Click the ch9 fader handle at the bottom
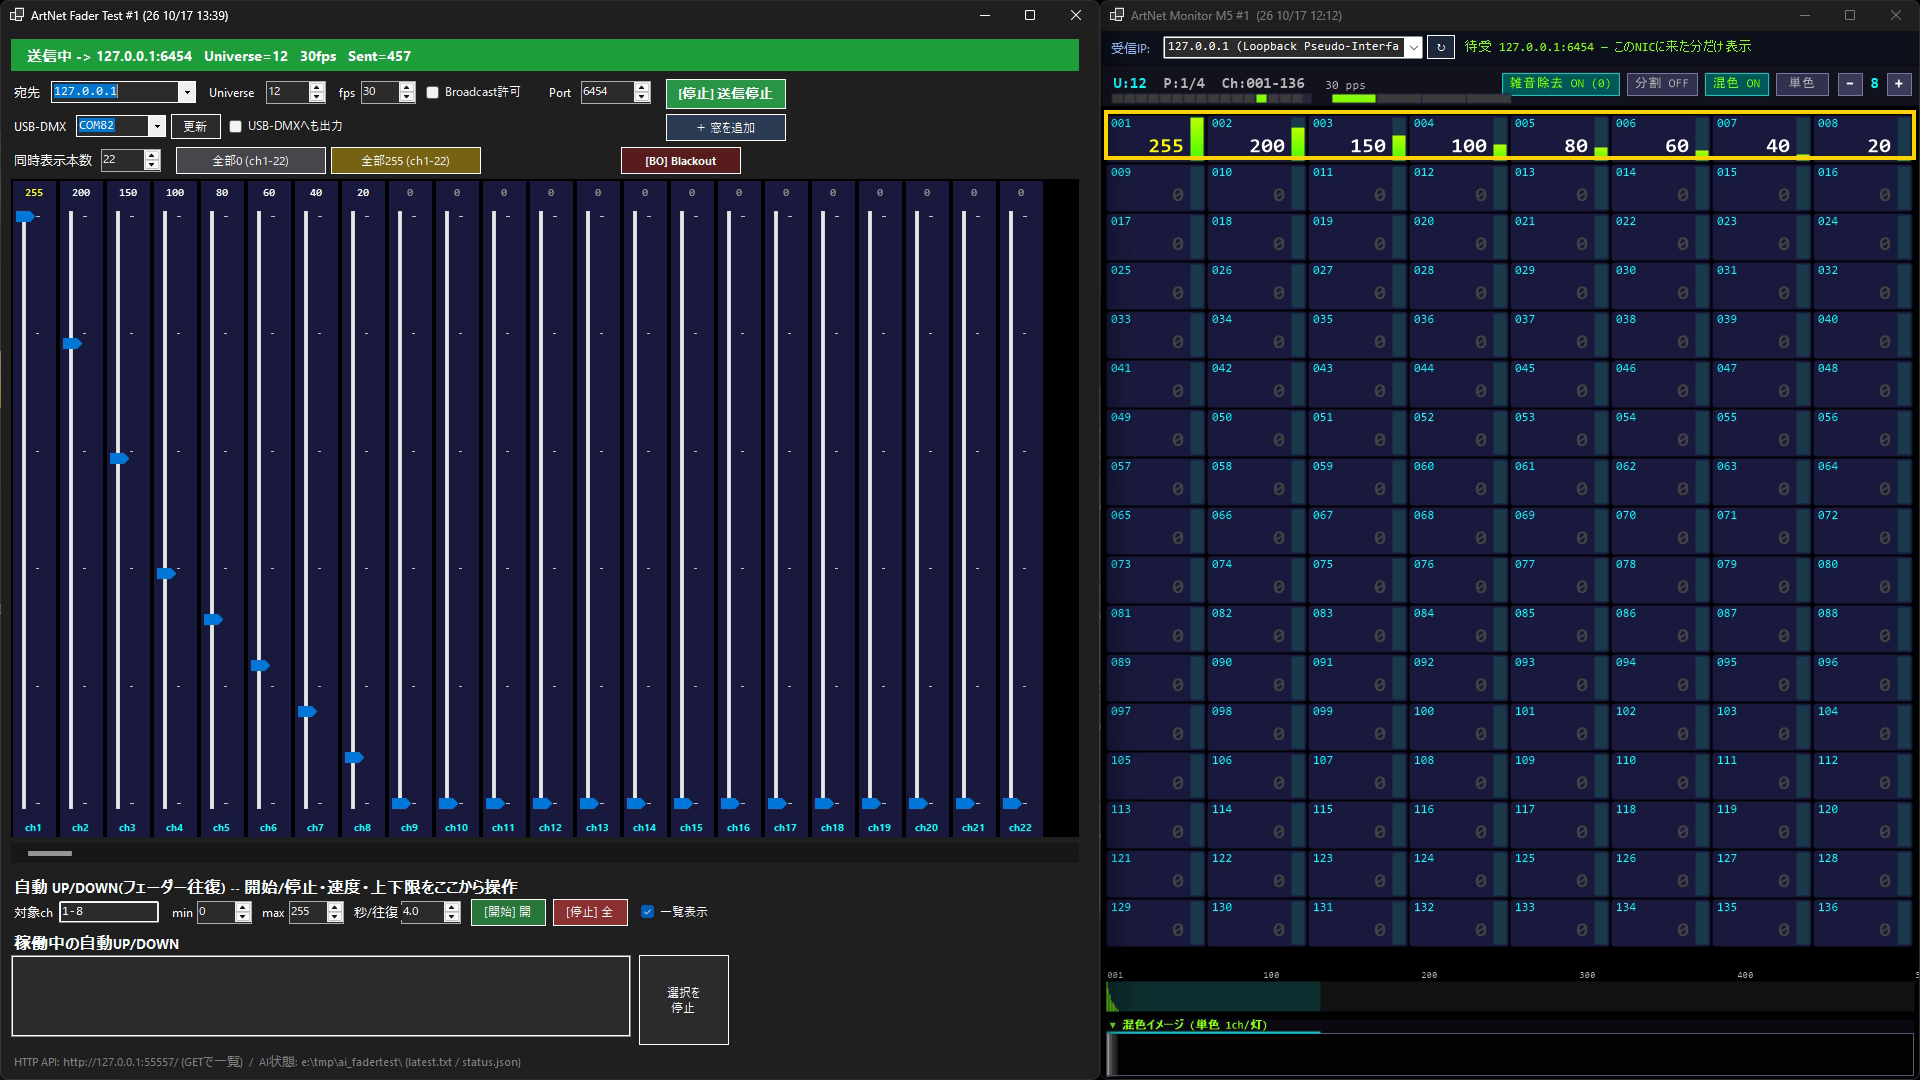 (401, 804)
